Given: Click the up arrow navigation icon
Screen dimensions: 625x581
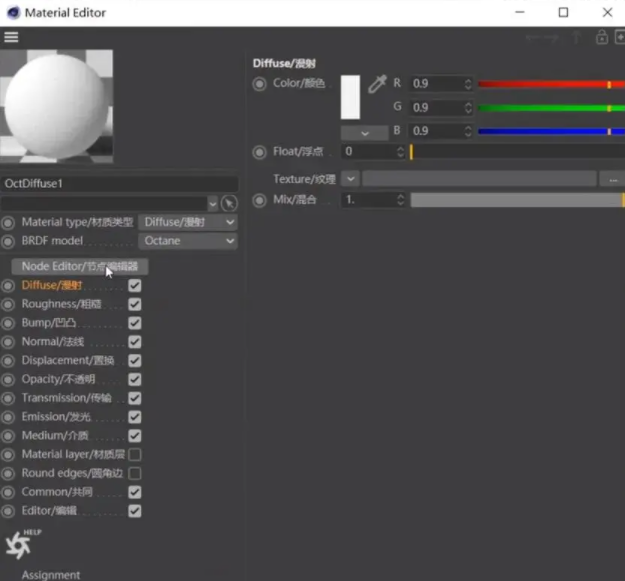Looking at the screenshot, I should click(x=576, y=37).
